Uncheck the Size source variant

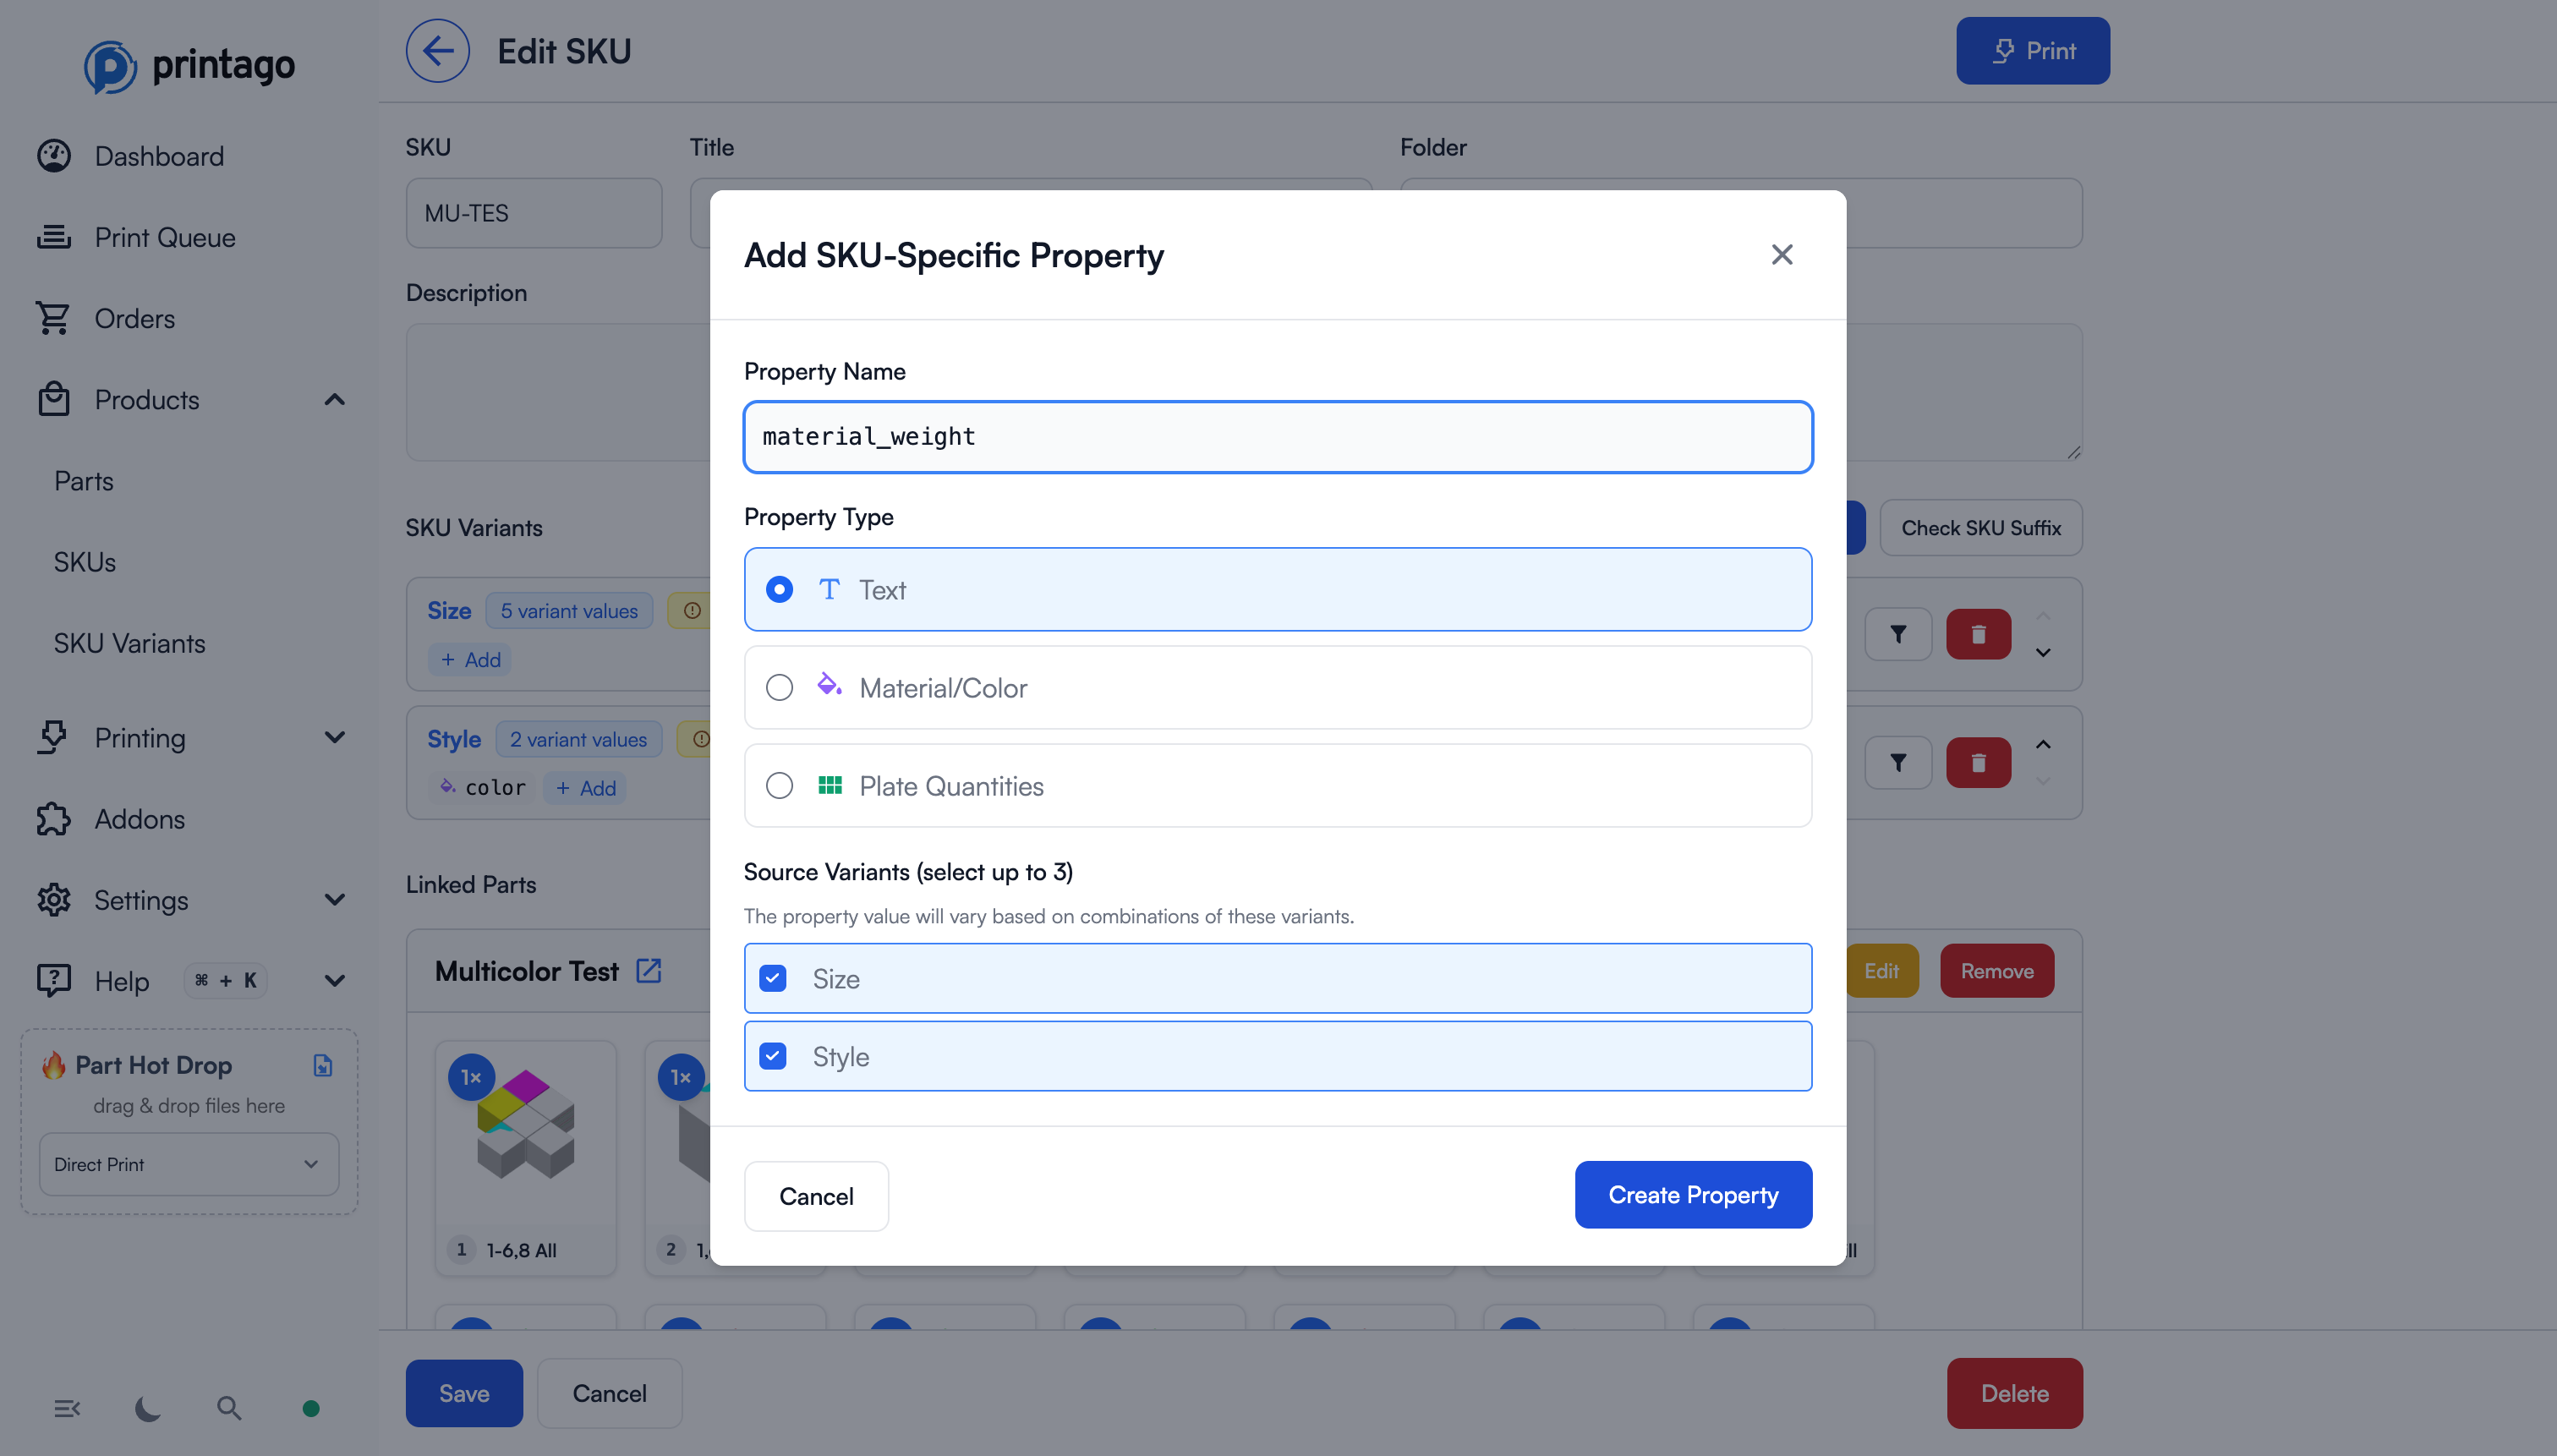(773, 978)
